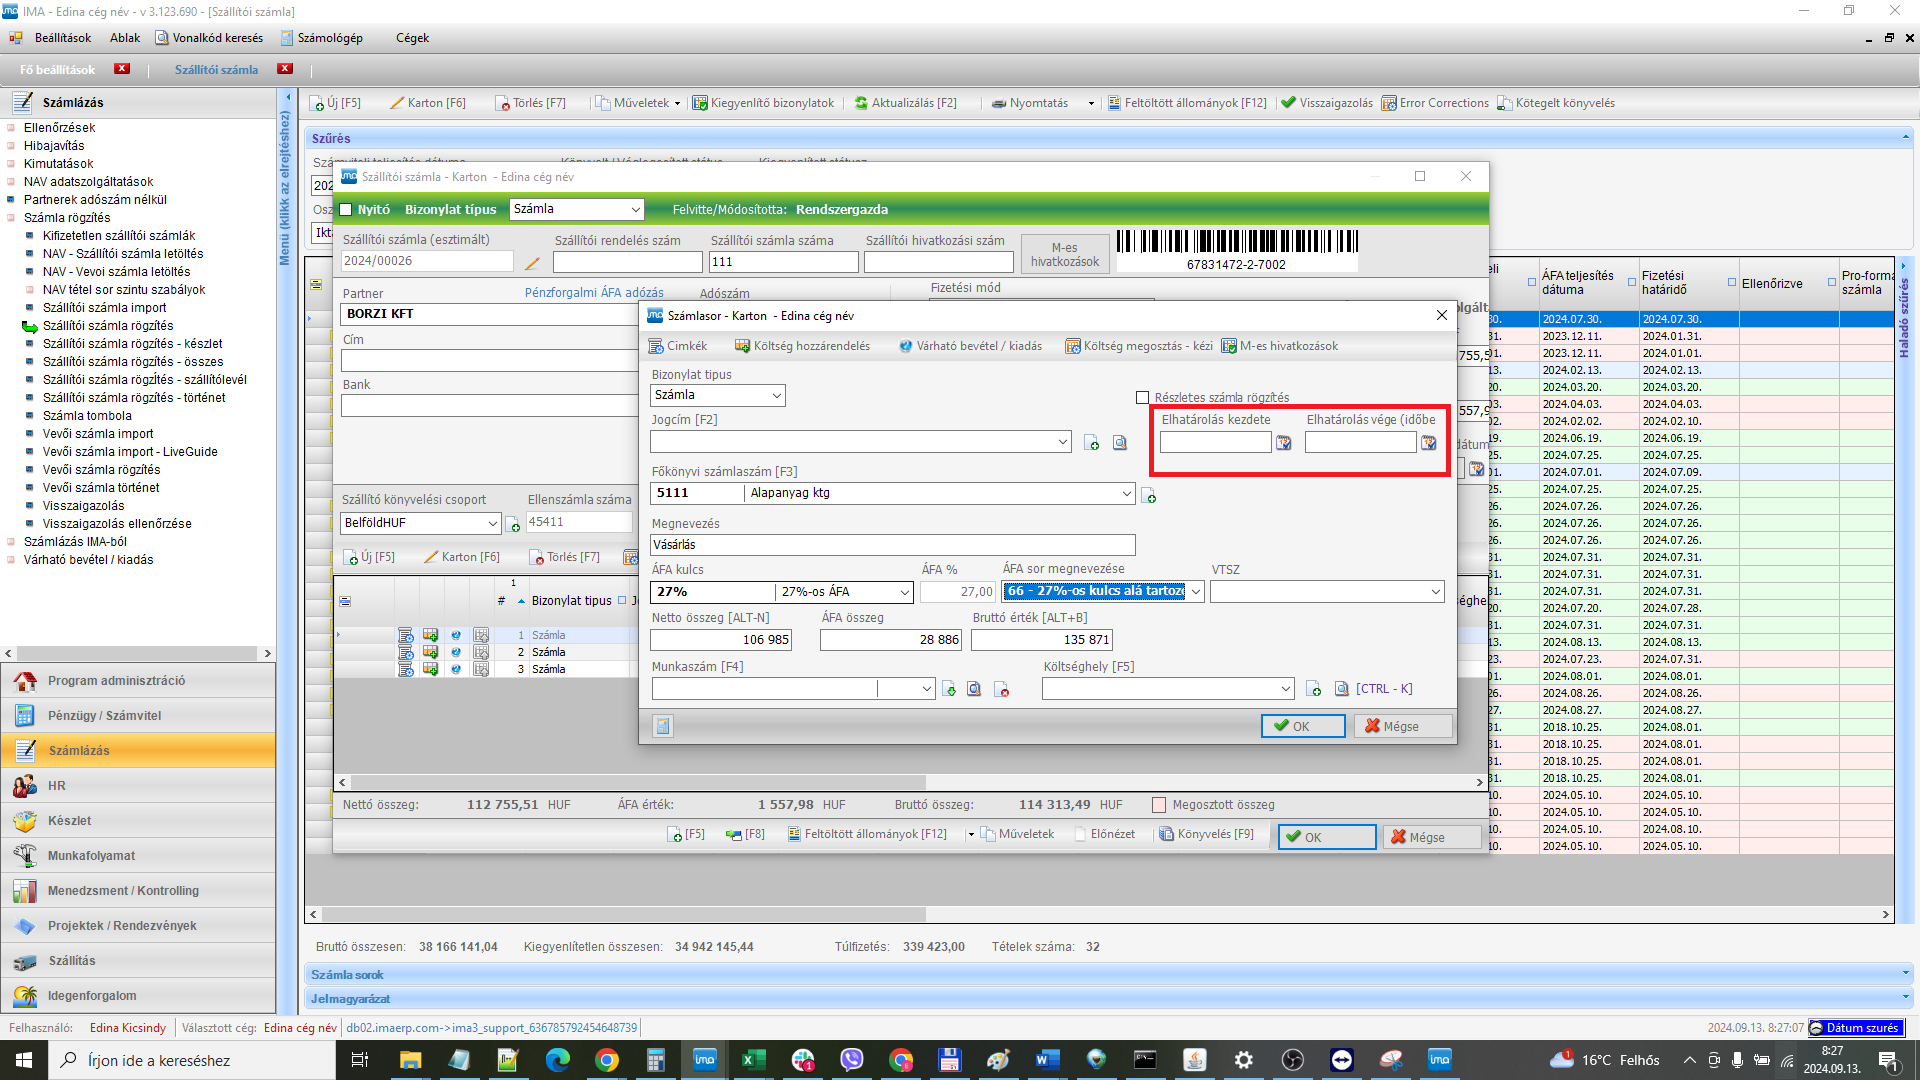
Task: Search Költséghely with magnifier icon
Action: click(1342, 689)
